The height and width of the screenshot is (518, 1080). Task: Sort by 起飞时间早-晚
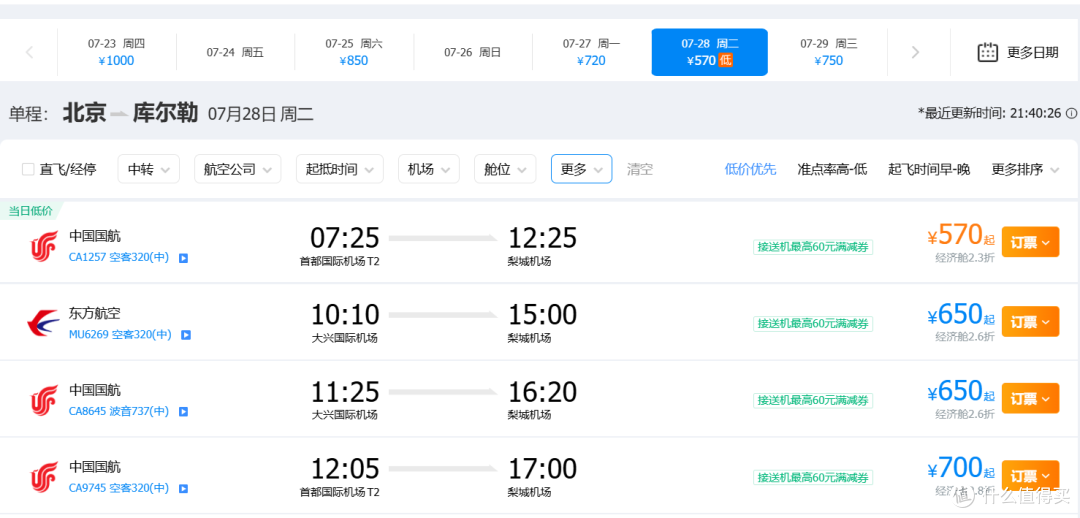(x=929, y=169)
